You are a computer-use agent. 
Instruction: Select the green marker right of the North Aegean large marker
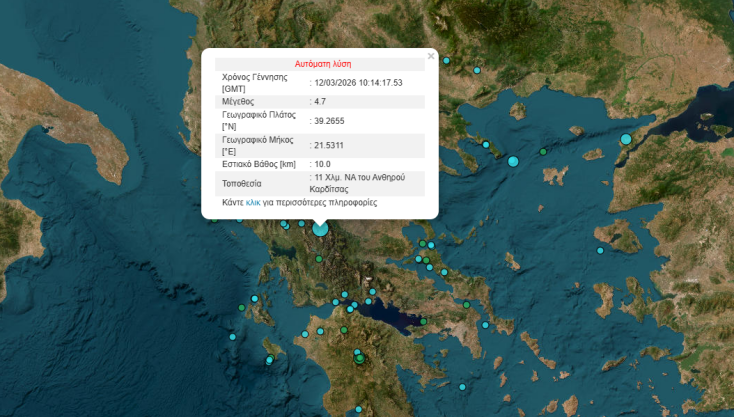pyautogui.click(x=543, y=152)
